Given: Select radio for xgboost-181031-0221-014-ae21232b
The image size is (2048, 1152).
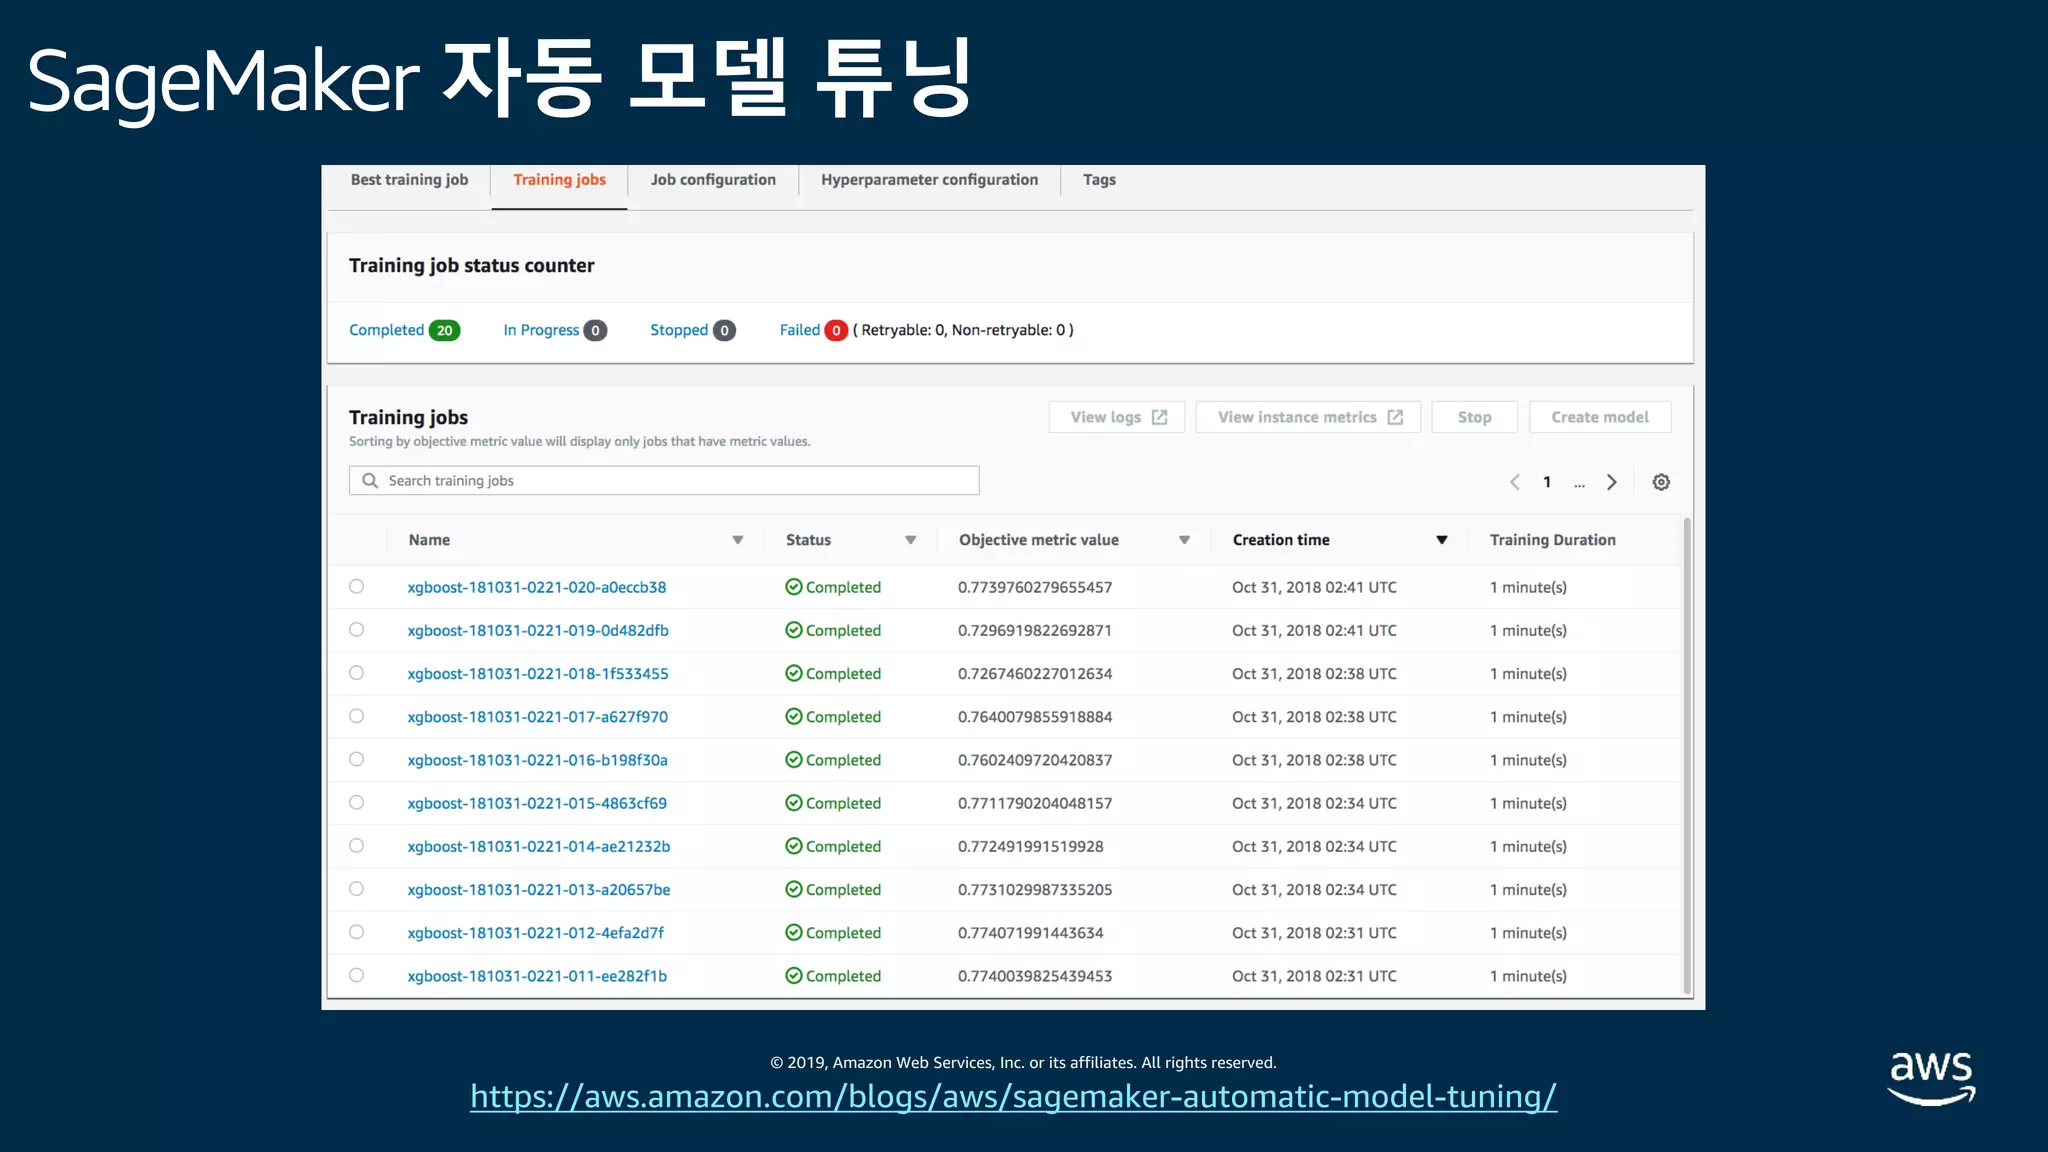Looking at the screenshot, I should coord(356,845).
